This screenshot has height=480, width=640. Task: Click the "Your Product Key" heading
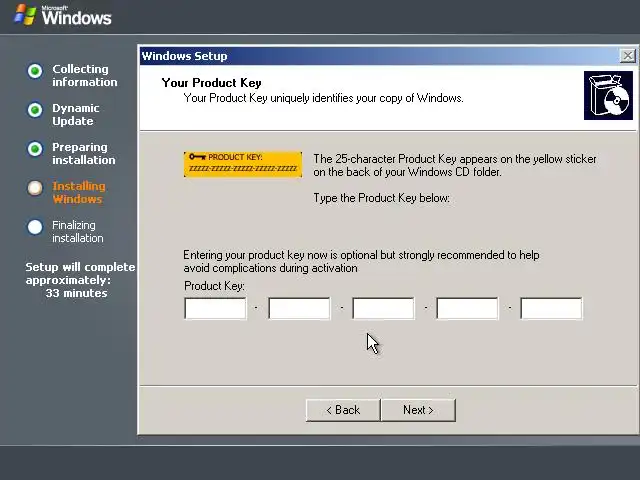click(211, 83)
